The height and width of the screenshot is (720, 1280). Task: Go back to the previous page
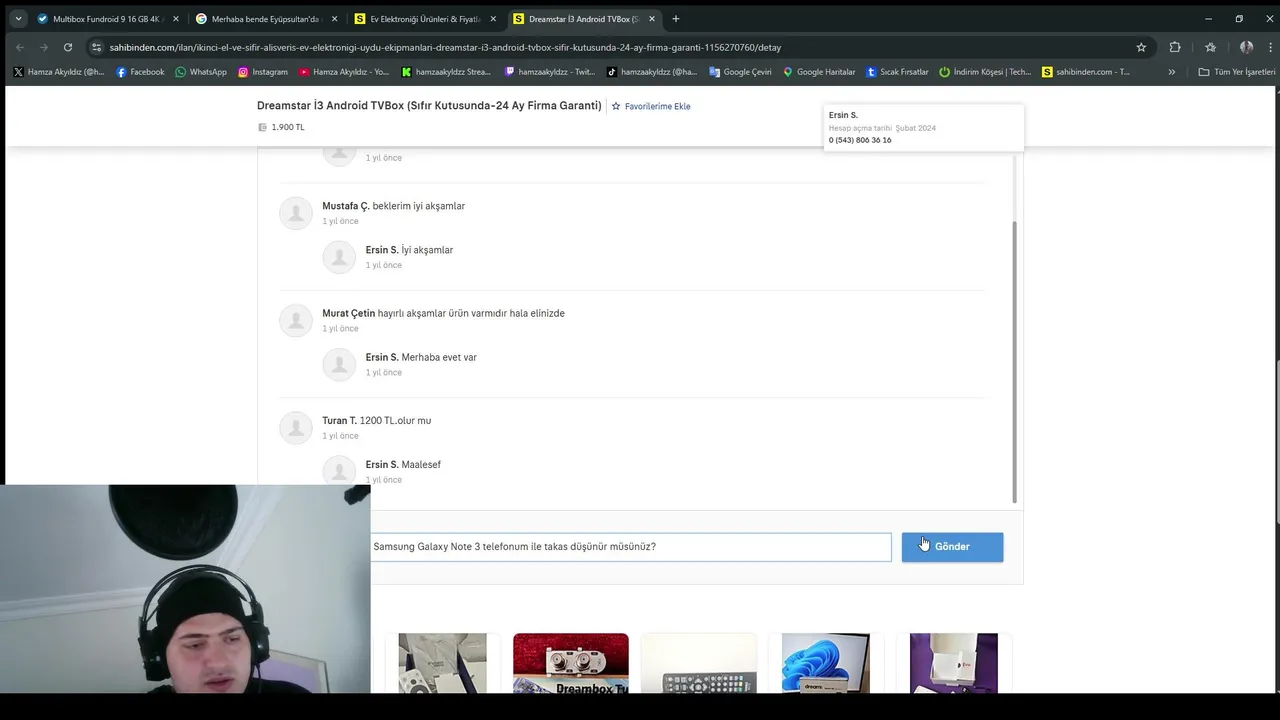click(x=19, y=47)
